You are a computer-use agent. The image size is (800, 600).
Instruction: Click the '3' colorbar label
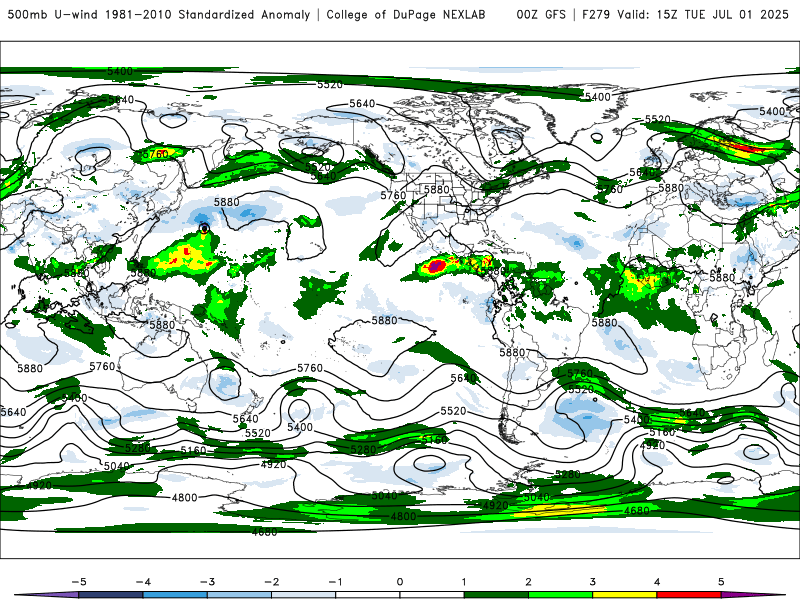tap(592, 582)
